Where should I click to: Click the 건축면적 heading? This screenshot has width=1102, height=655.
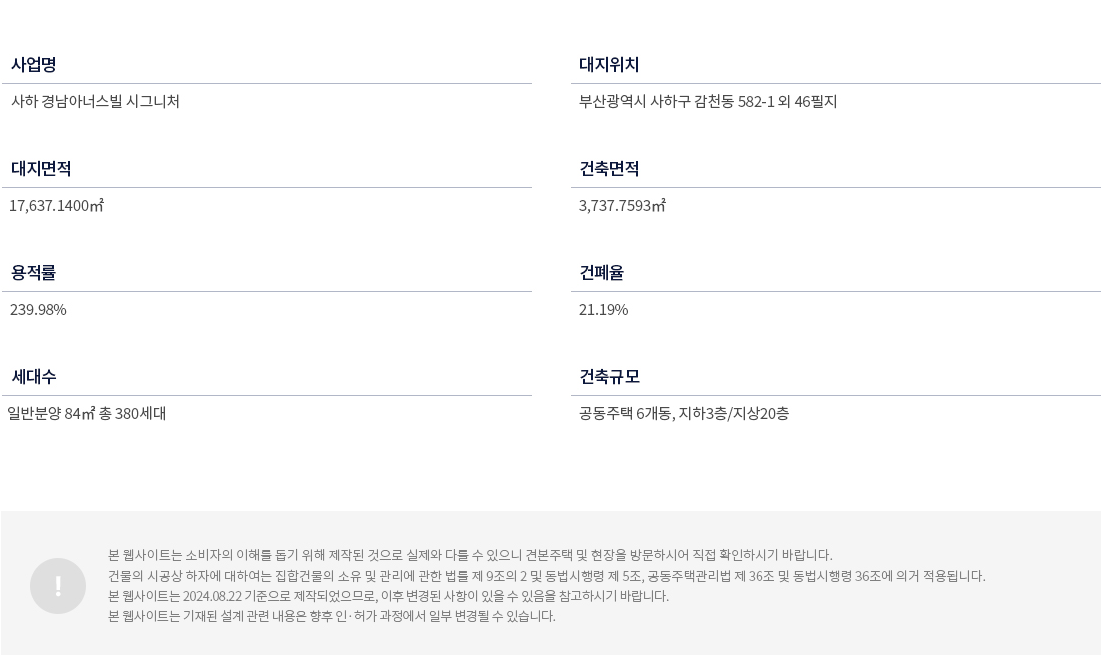pos(609,169)
